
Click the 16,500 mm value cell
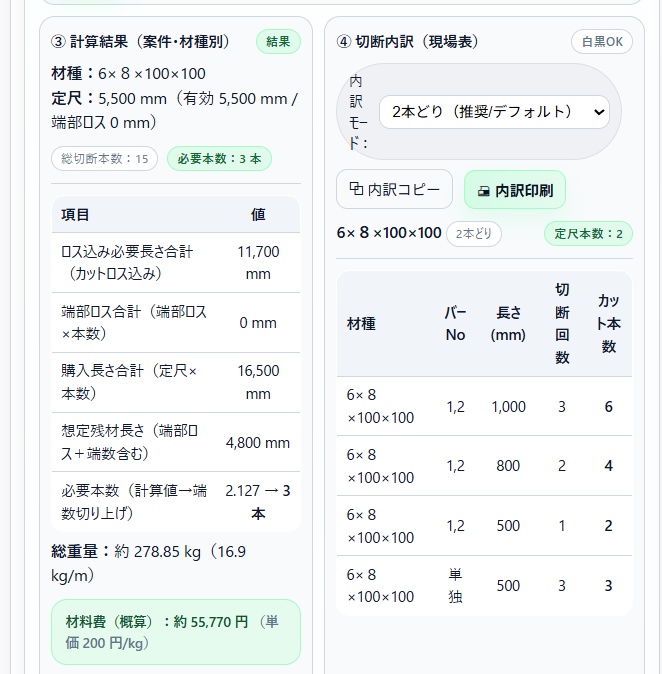258,382
